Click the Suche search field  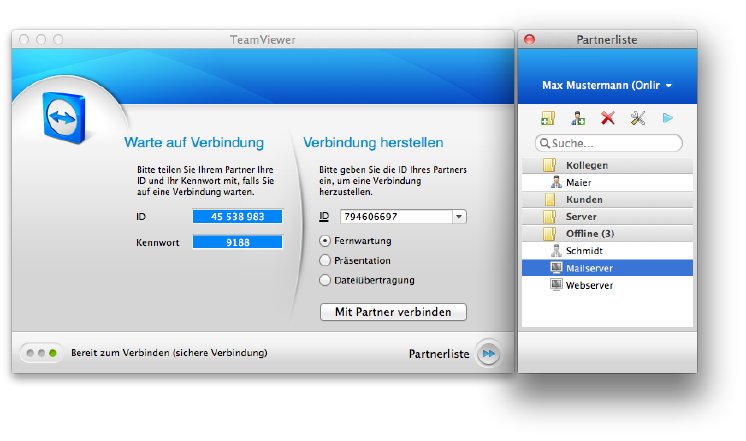click(x=609, y=143)
